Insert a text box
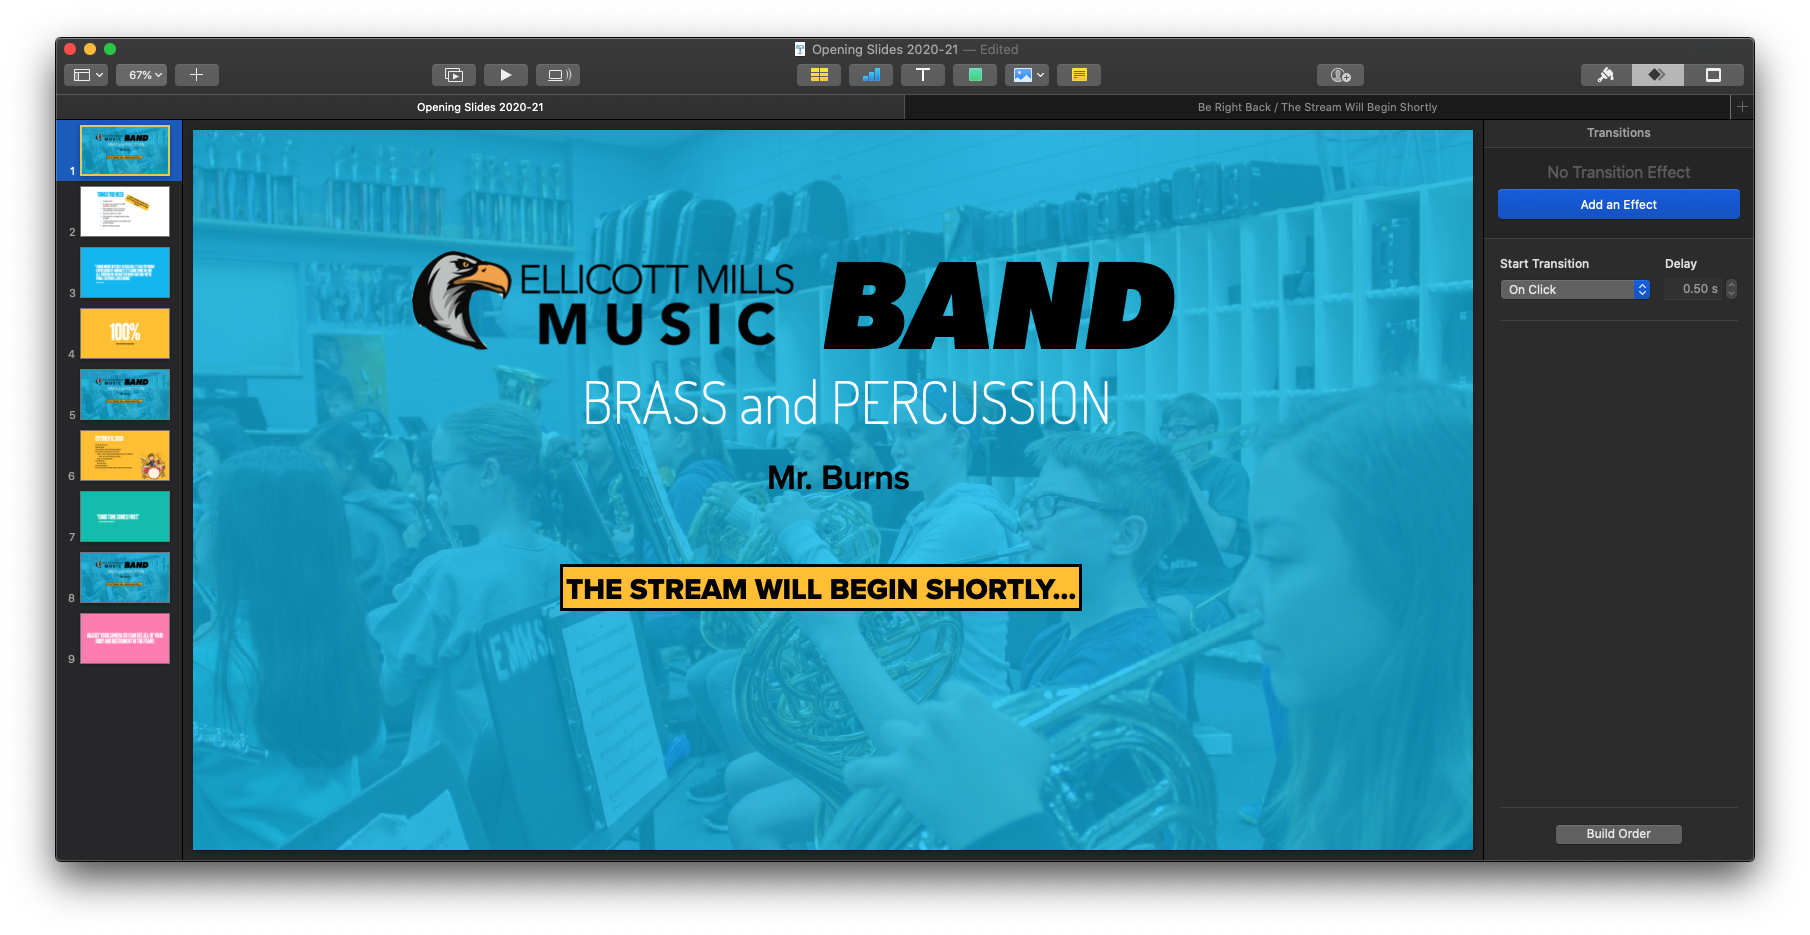This screenshot has height=935, width=1810. pos(923,75)
